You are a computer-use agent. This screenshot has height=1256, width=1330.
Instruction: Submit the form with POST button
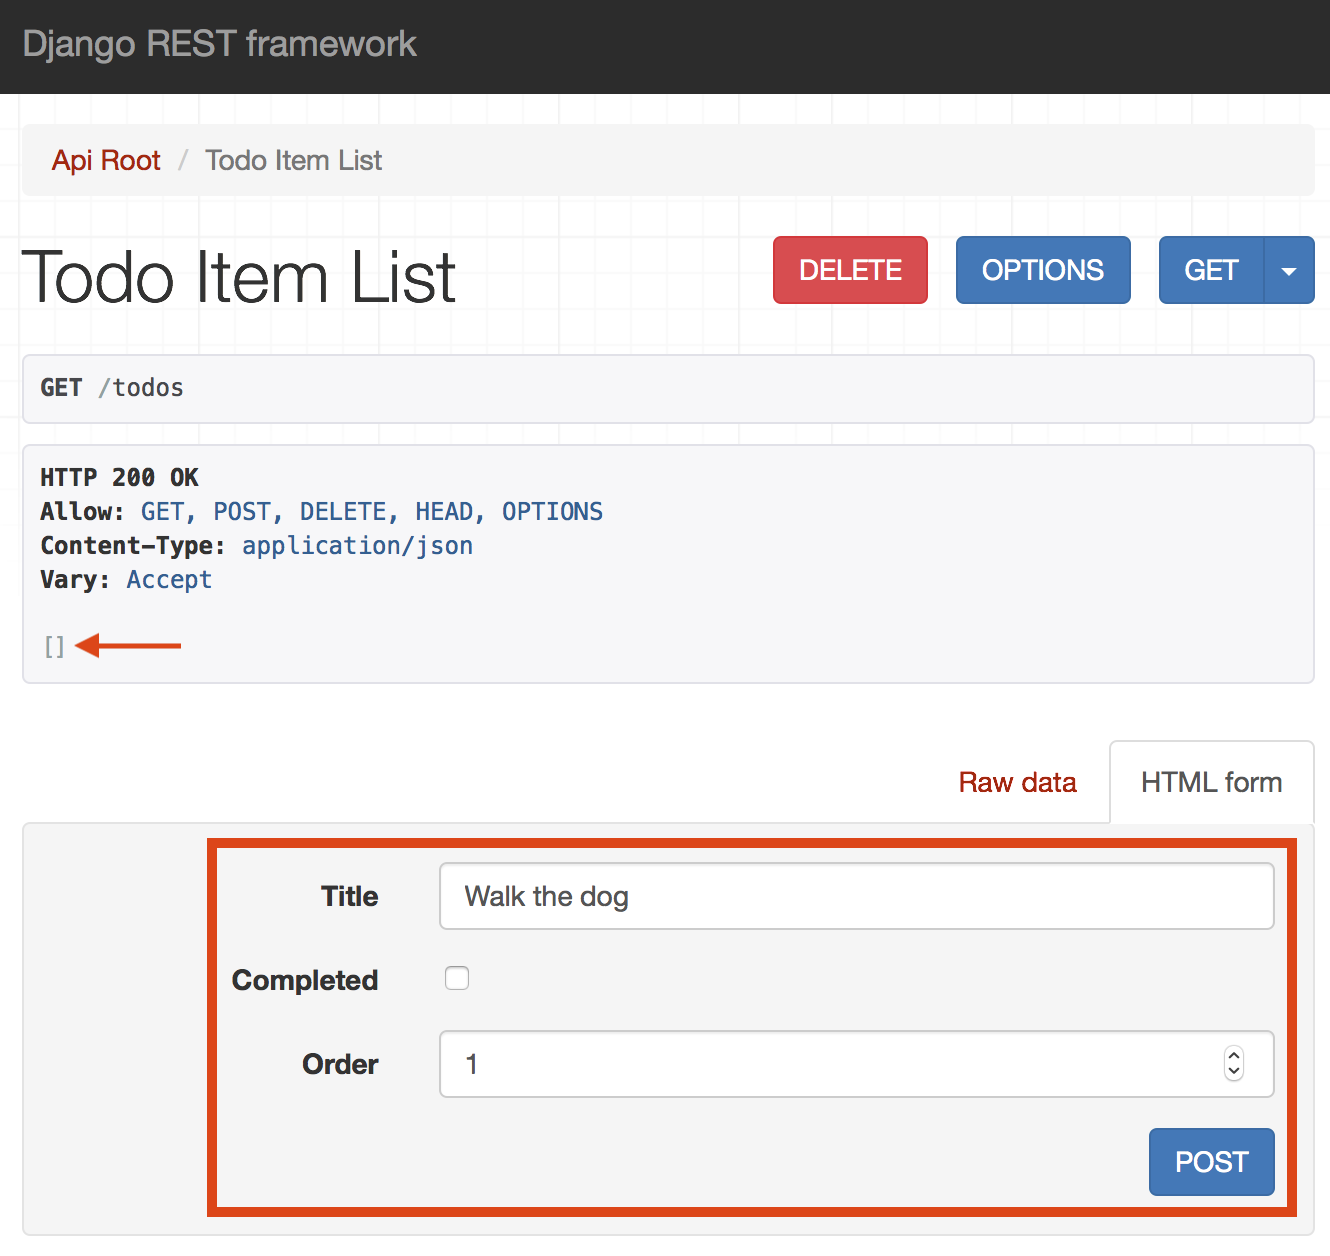point(1211,1162)
